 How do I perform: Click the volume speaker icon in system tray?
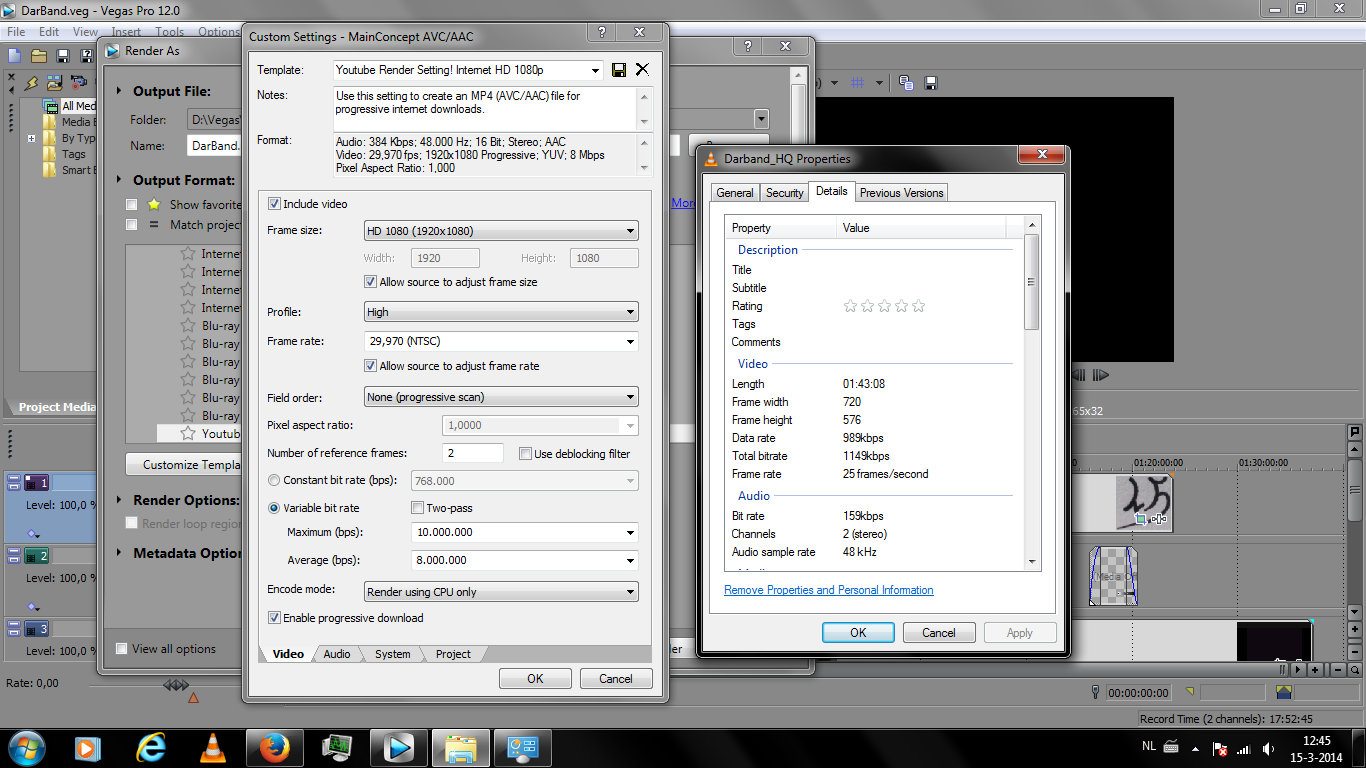click(1269, 748)
